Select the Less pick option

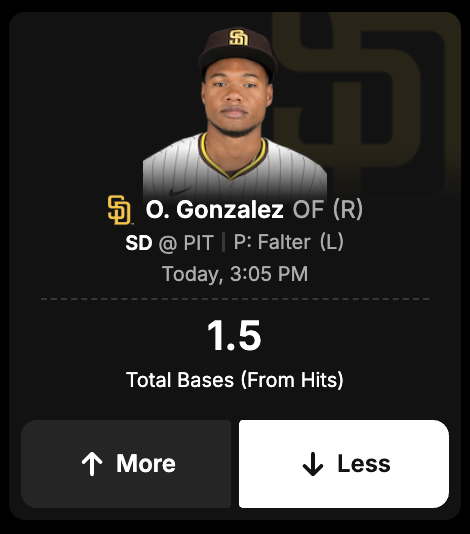[x=344, y=464]
